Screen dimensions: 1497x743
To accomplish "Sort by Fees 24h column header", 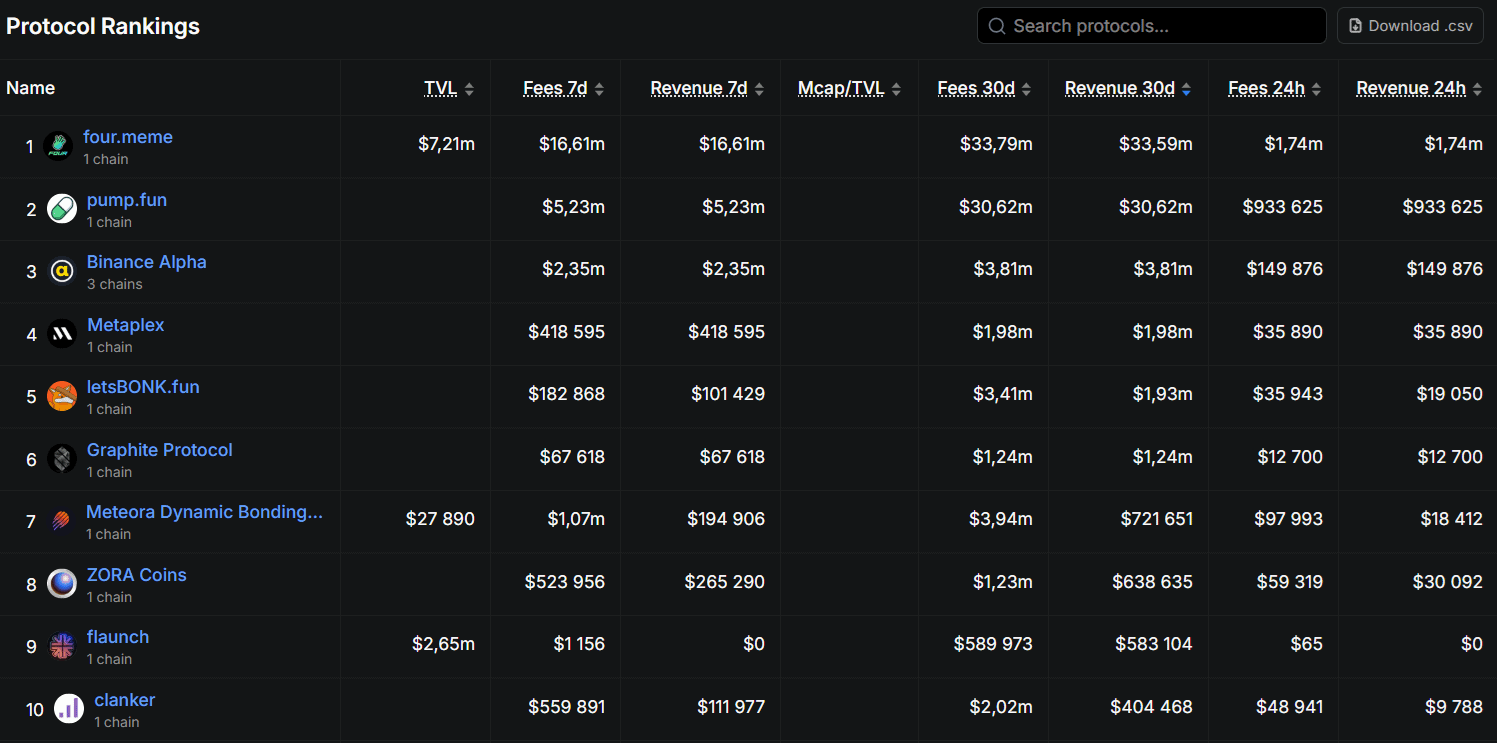I will (1266, 88).
